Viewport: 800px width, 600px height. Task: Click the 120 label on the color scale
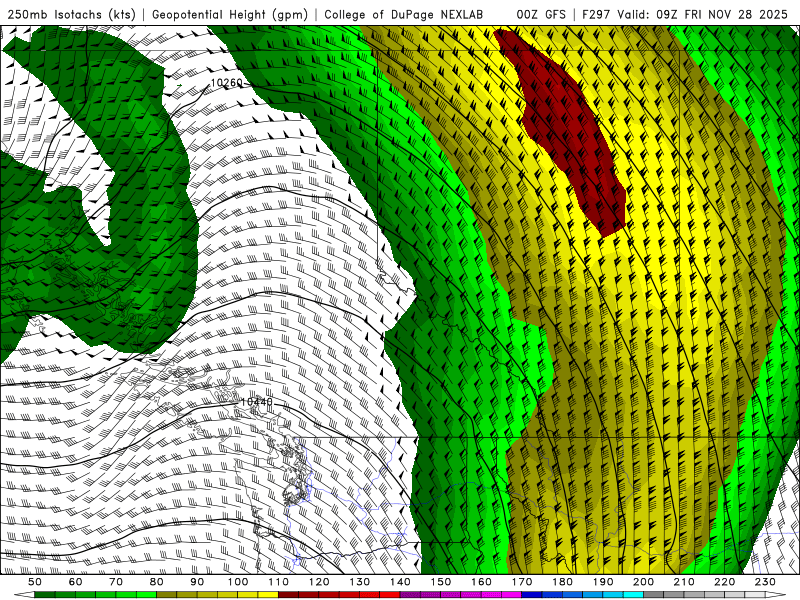(319, 582)
